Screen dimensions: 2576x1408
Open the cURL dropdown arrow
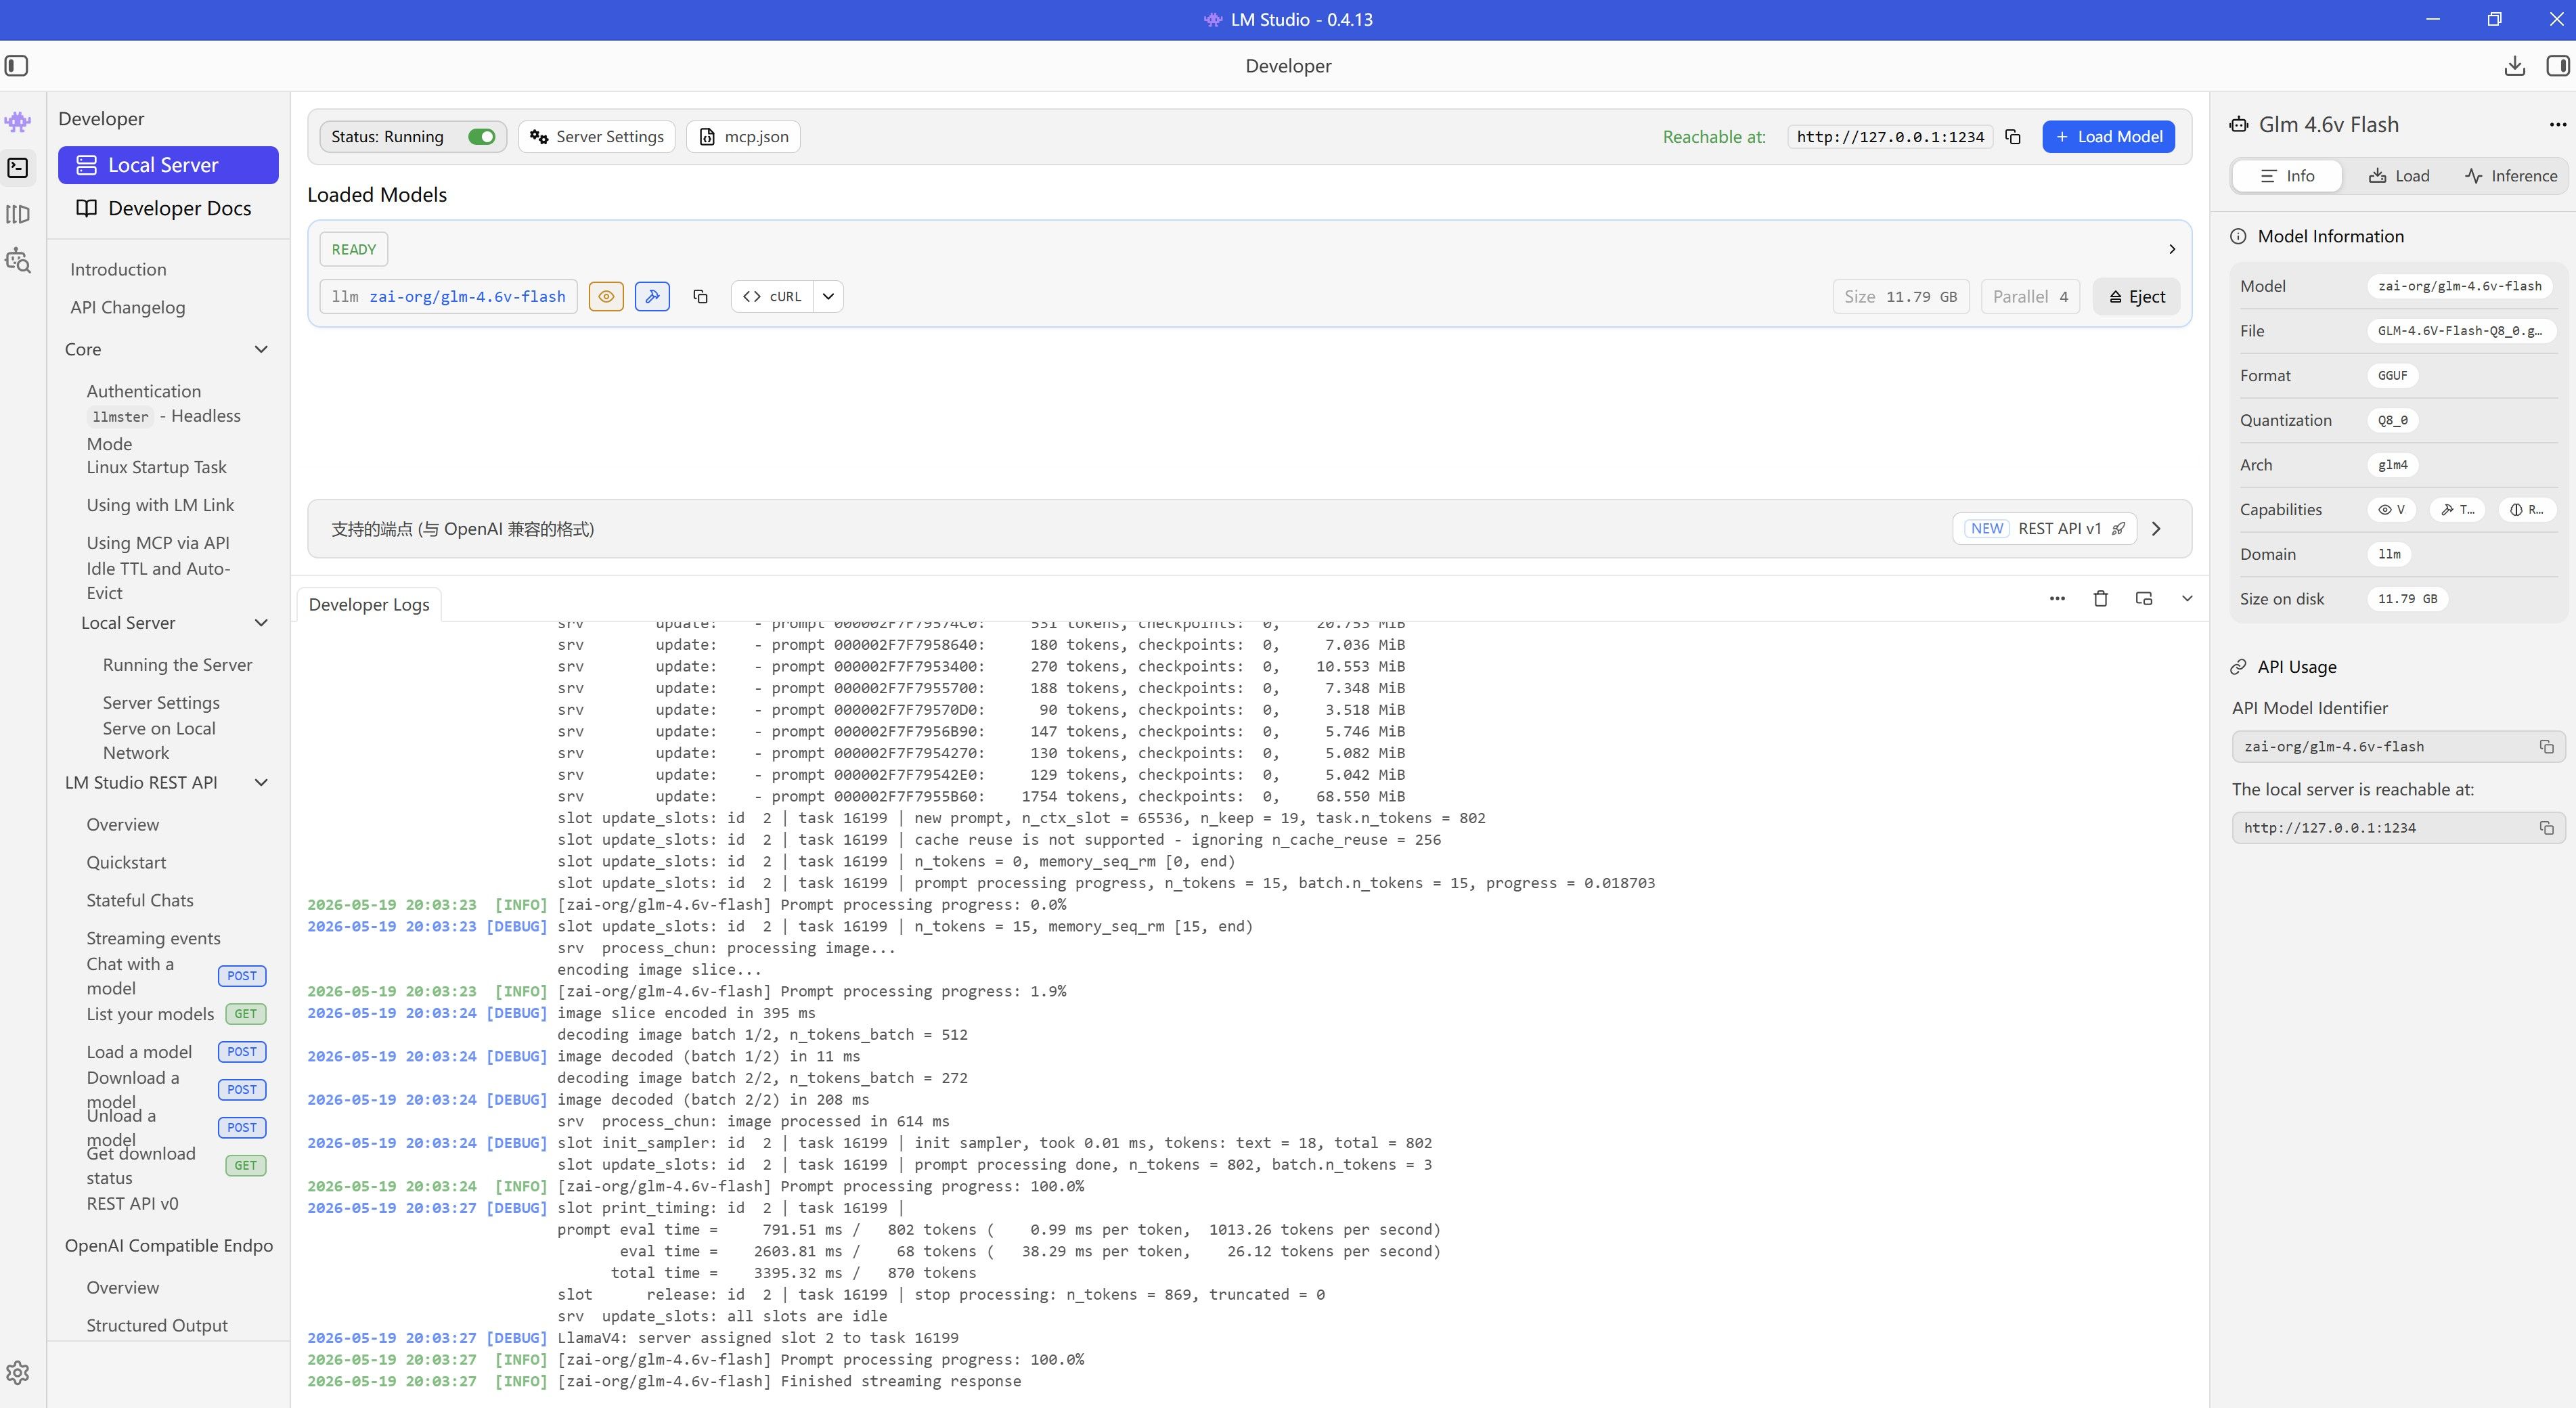coord(828,296)
